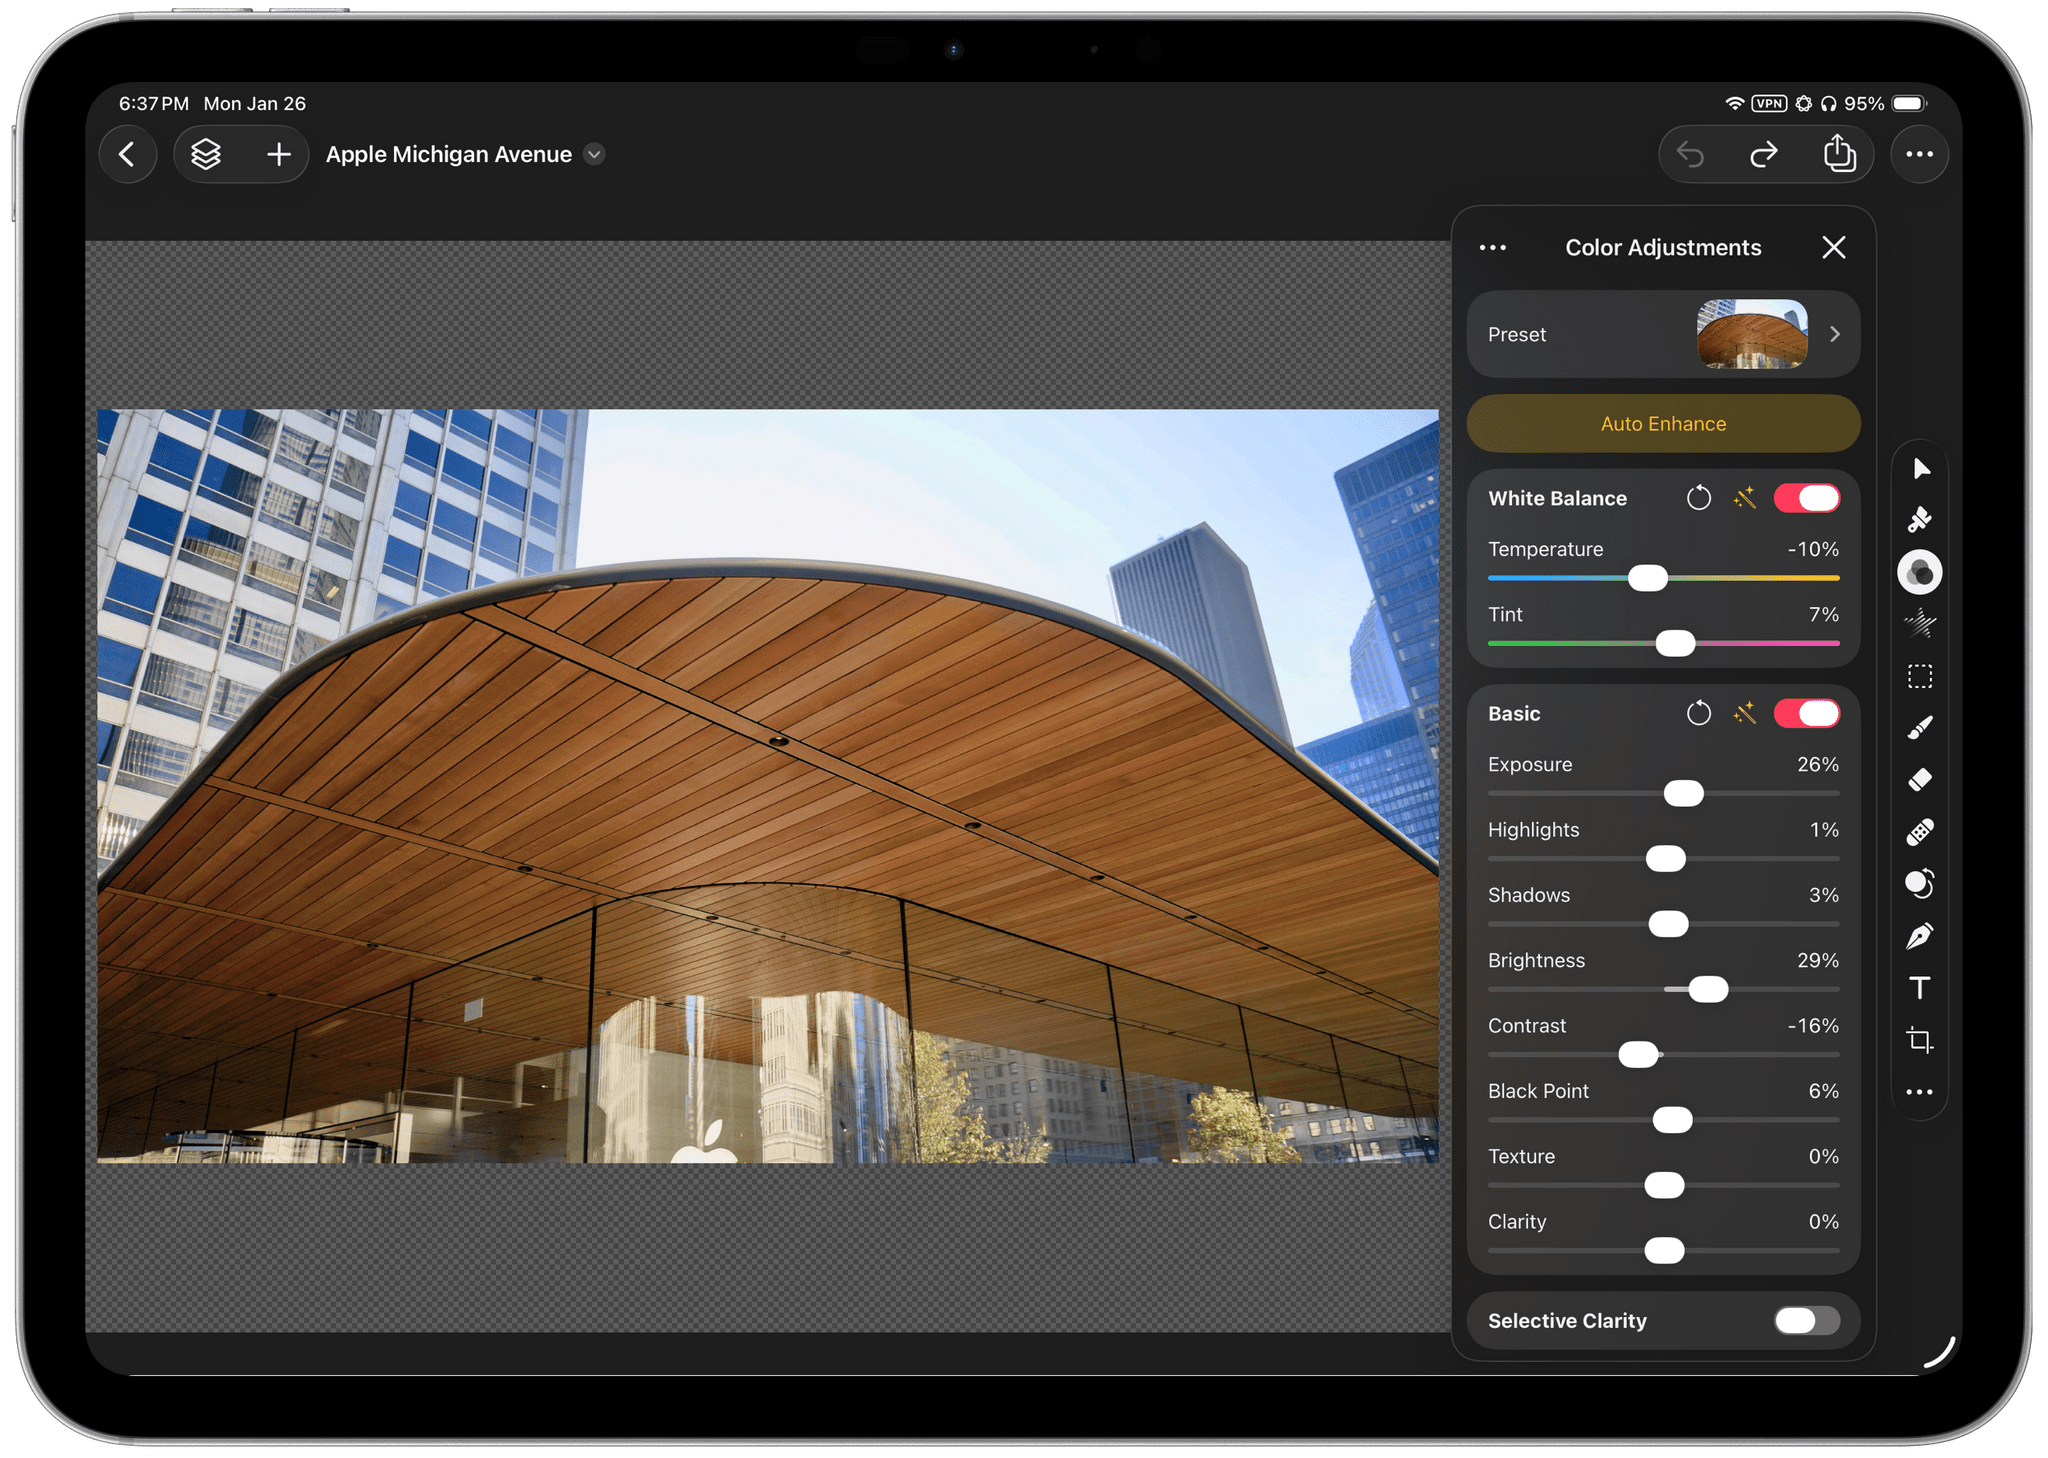2048x1458 pixels.
Task: Open the Color Adjustments ellipsis menu
Action: tap(1492, 247)
